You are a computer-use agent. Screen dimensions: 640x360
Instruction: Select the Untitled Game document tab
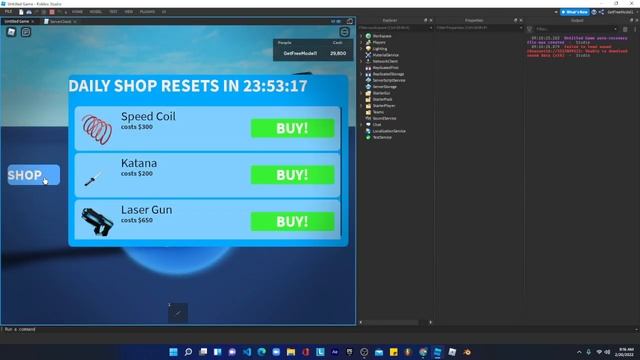(x=19, y=21)
